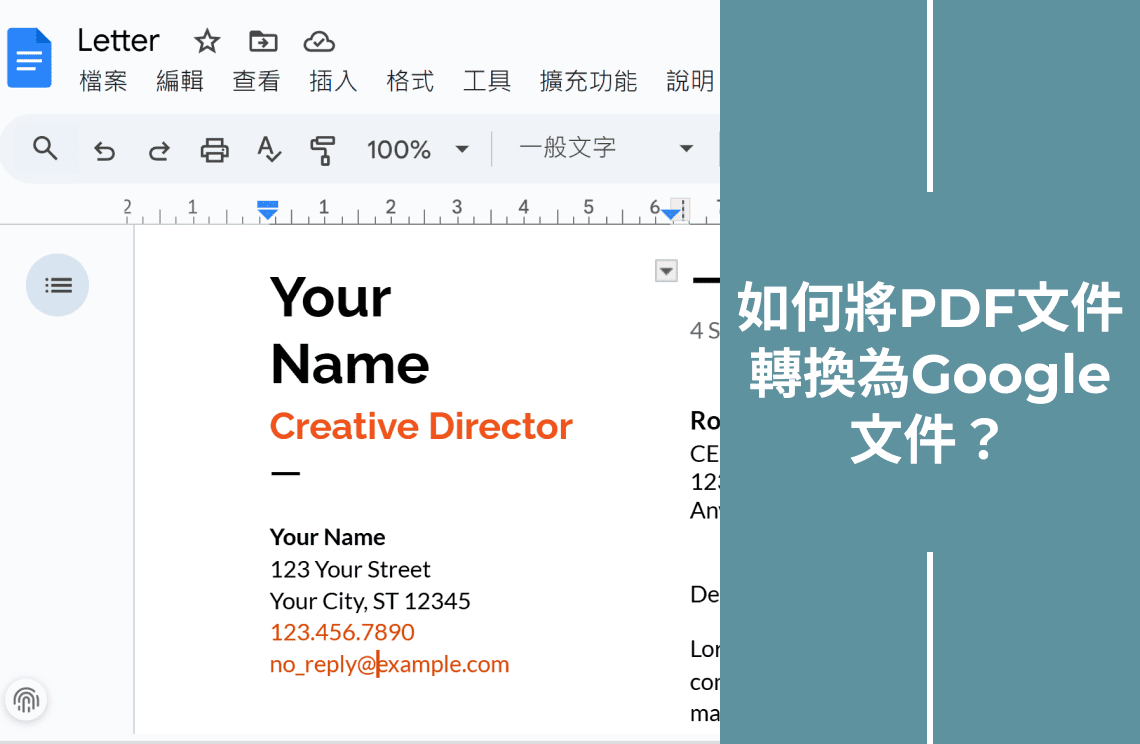Screen dimensions: 1140x744
Task: Open the 工具 menu
Action: [x=487, y=81]
